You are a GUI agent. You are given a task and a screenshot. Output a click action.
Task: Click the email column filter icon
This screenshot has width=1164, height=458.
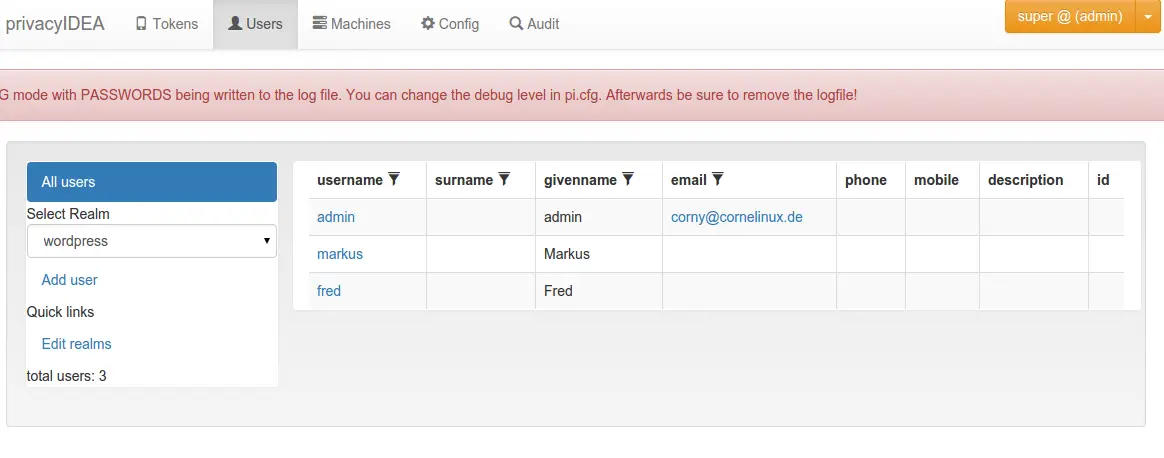(718, 179)
